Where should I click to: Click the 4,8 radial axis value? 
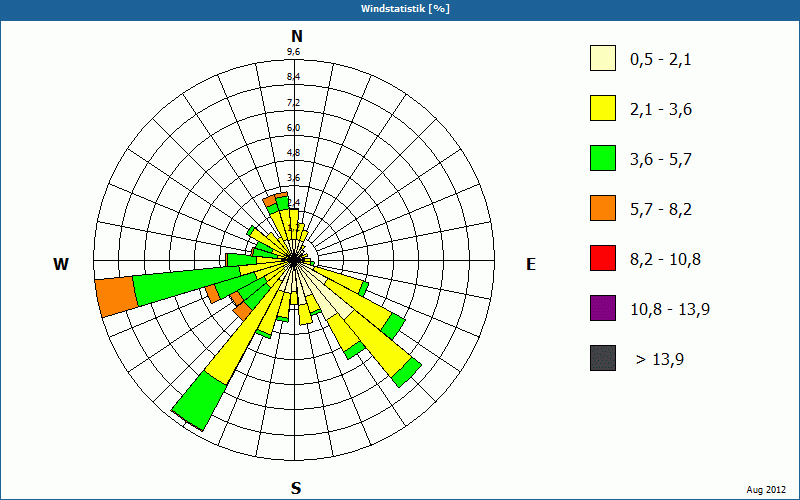293,153
